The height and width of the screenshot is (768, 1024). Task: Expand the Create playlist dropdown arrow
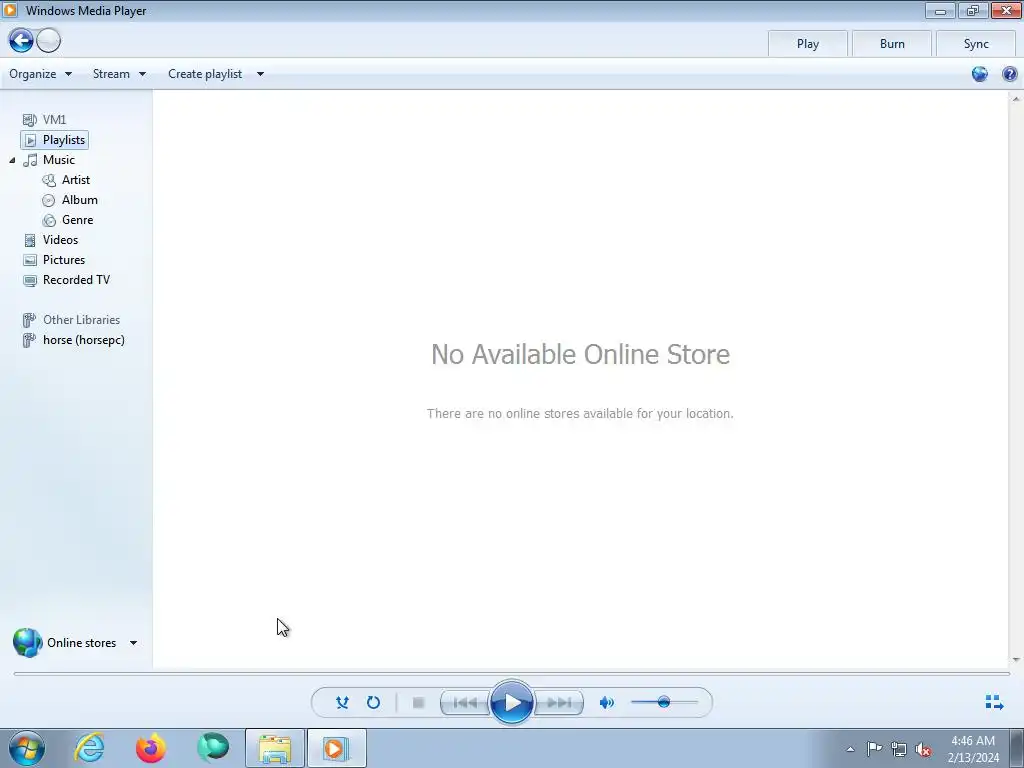point(260,74)
